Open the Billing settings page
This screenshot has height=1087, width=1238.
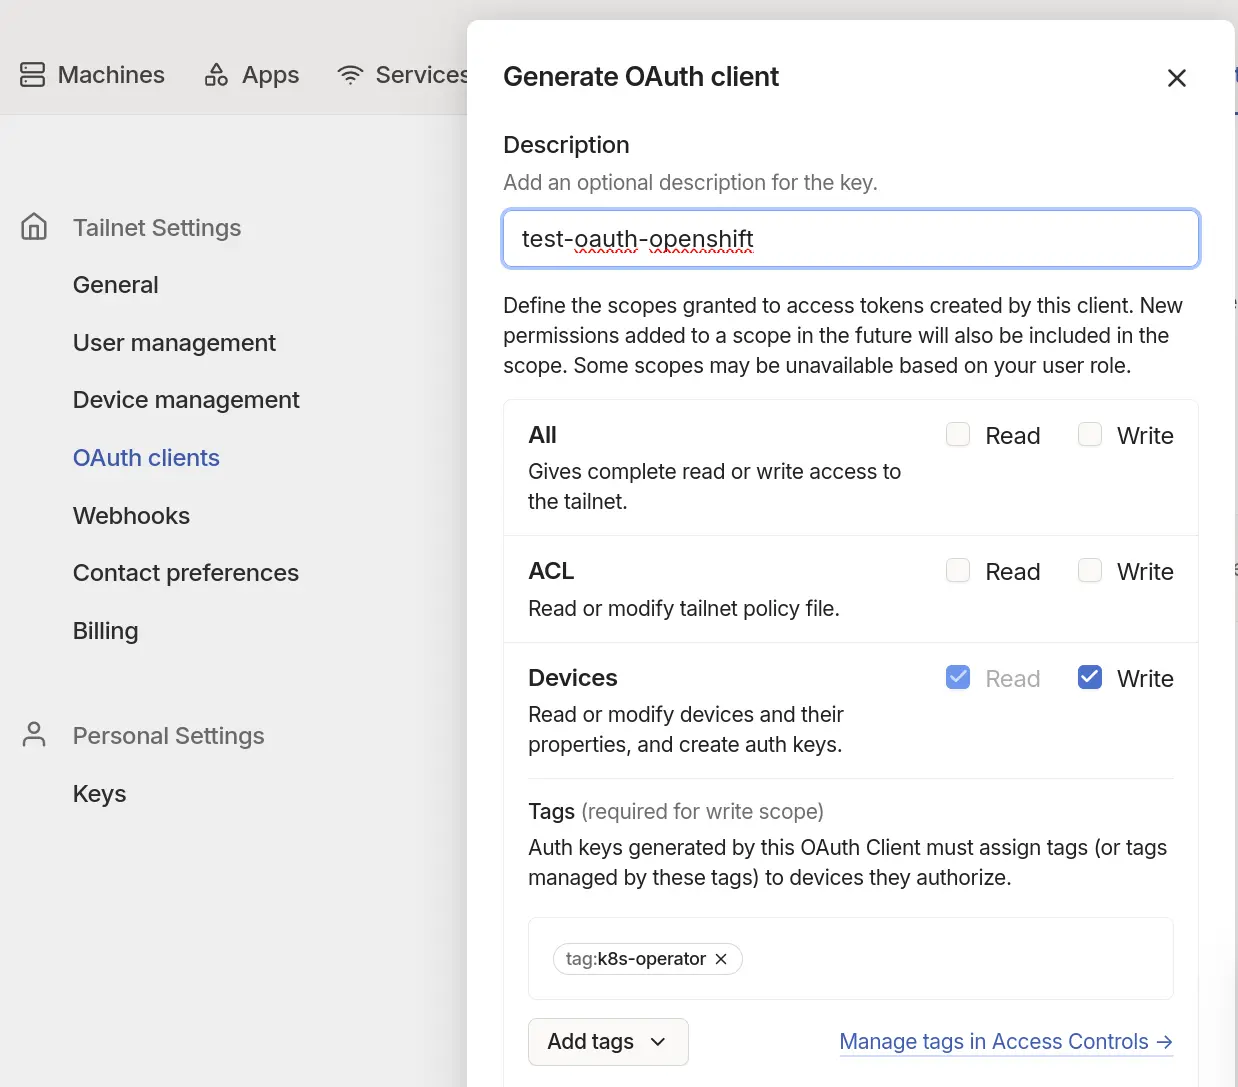tap(105, 631)
